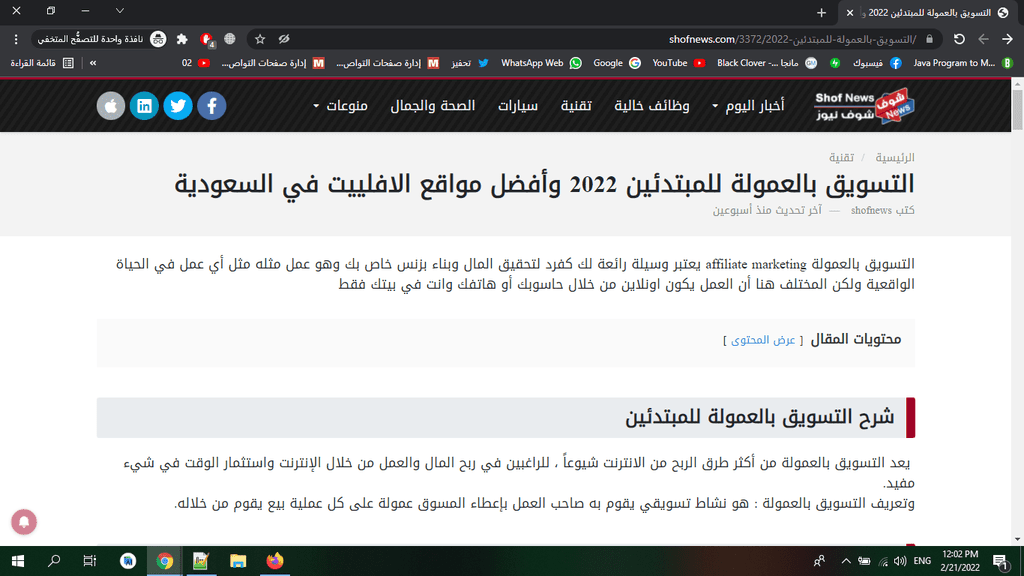The height and width of the screenshot is (576, 1024).
Task: Expand the أخبار اليوم menu
Action: coord(748,106)
